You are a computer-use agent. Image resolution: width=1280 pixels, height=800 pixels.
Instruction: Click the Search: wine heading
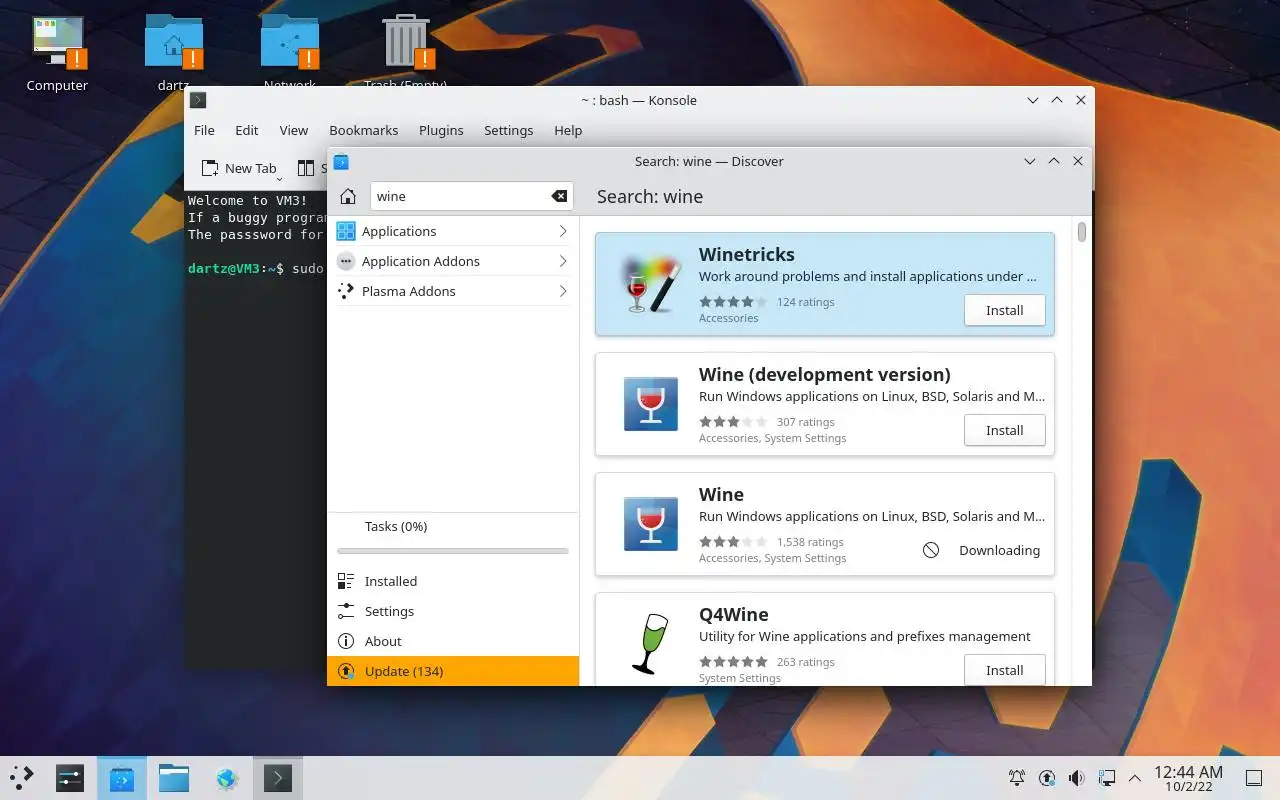650,196
